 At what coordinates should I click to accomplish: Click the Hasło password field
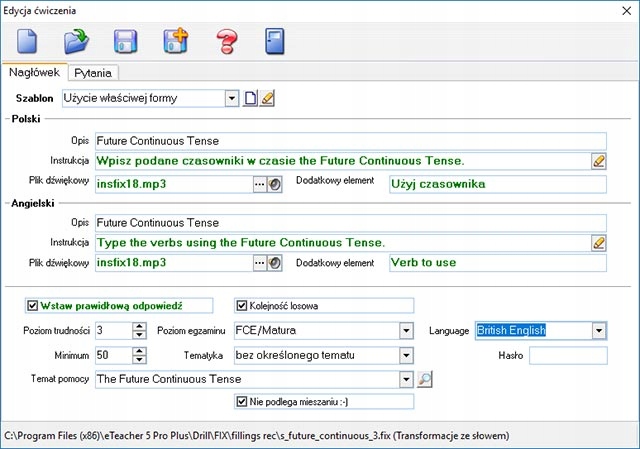[567, 355]
